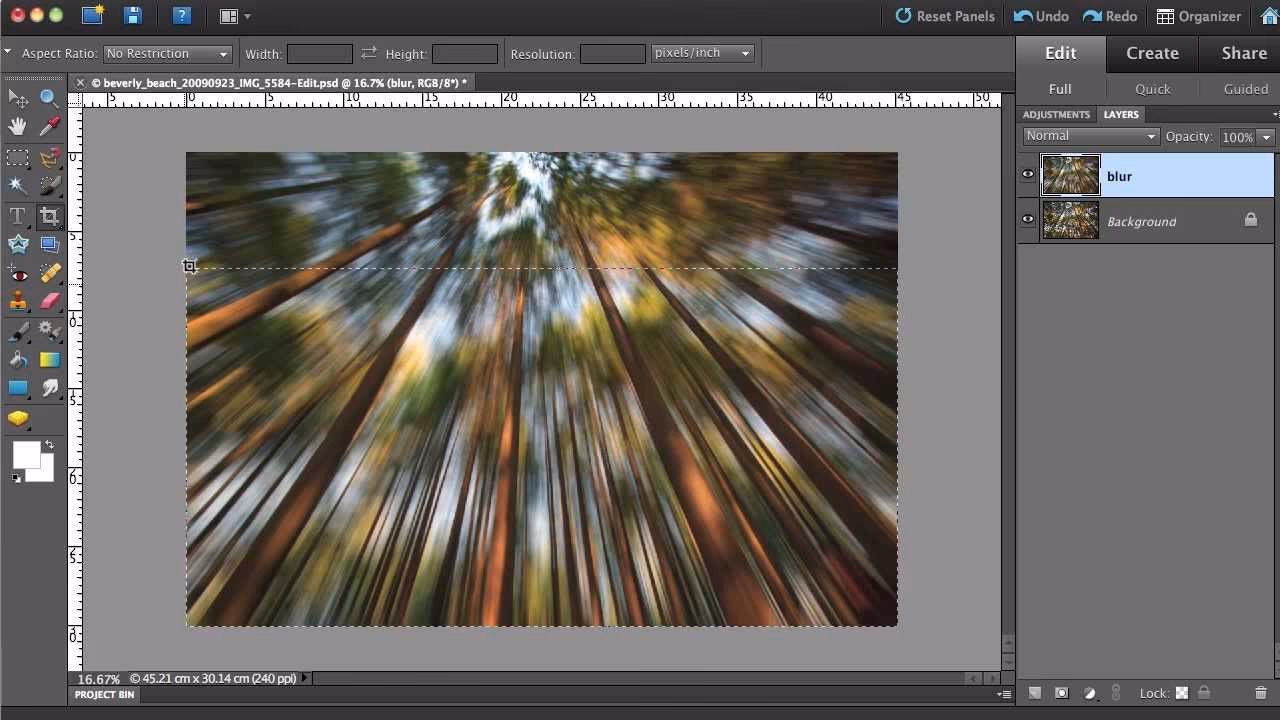
Task: Open the Adjustments panel tab
Action: [x=1056, y=114]
